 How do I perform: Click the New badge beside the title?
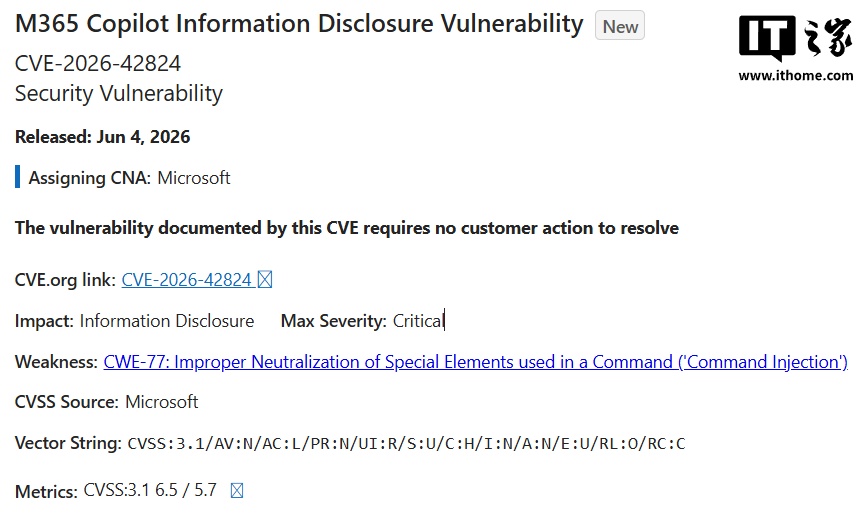[620, 25]
